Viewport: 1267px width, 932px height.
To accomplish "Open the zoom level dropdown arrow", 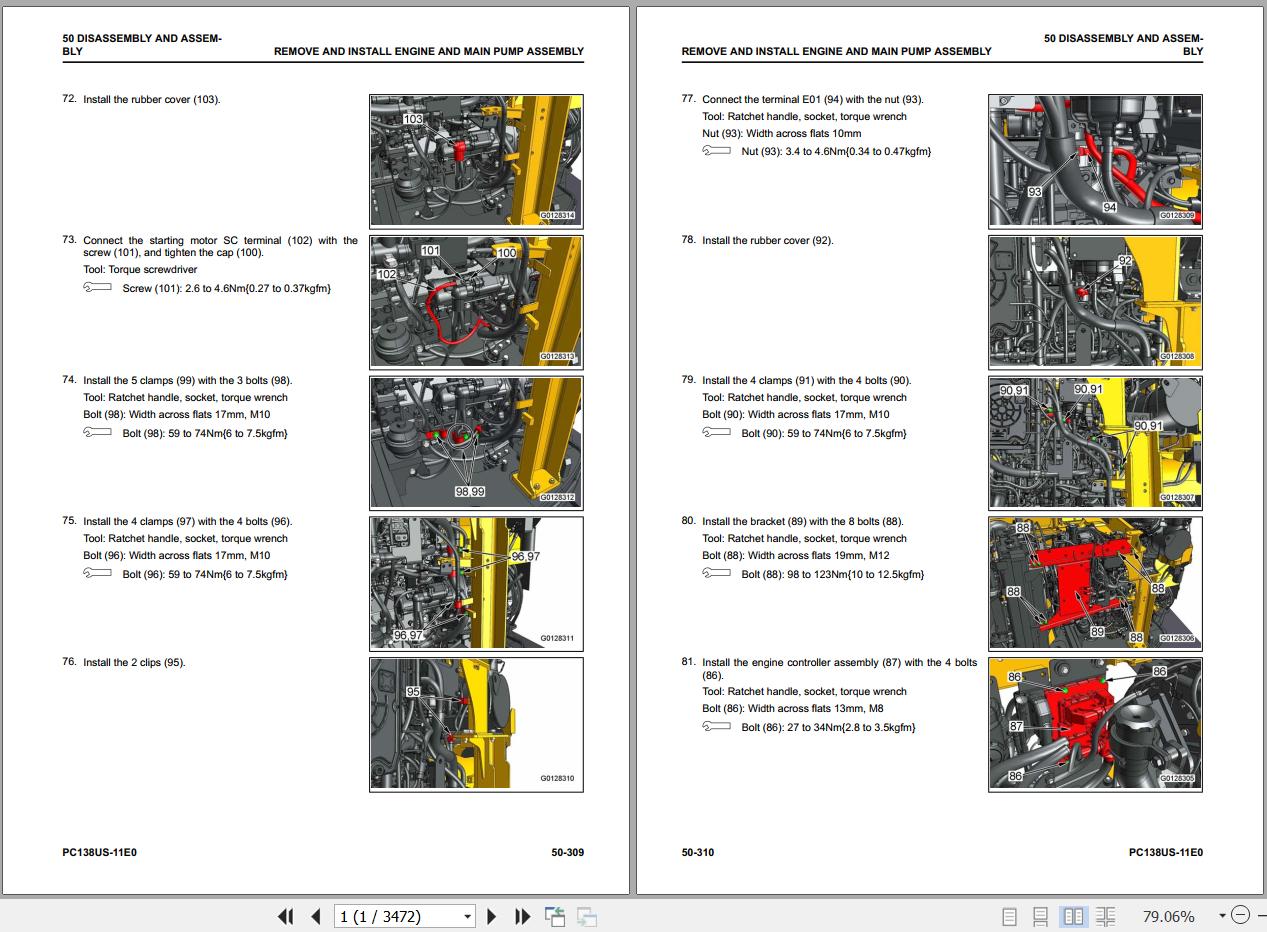I will (1221, 916).
